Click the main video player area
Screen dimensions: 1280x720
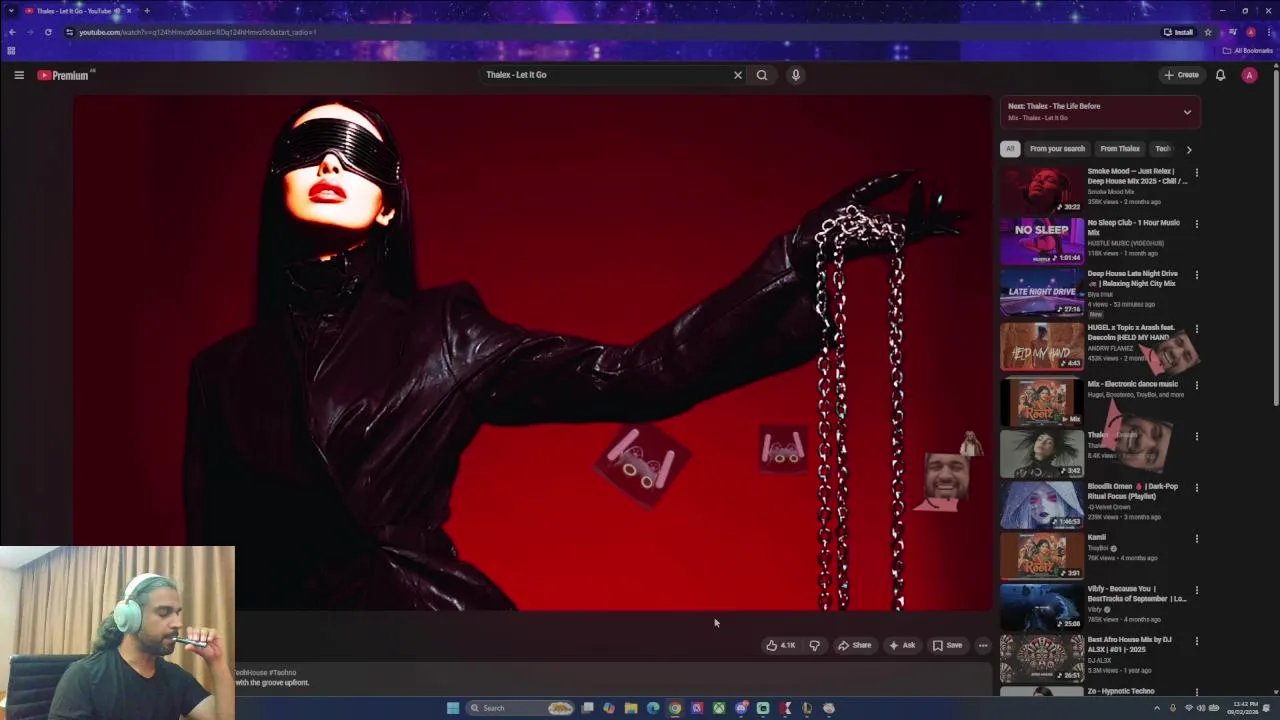point(532,352)
